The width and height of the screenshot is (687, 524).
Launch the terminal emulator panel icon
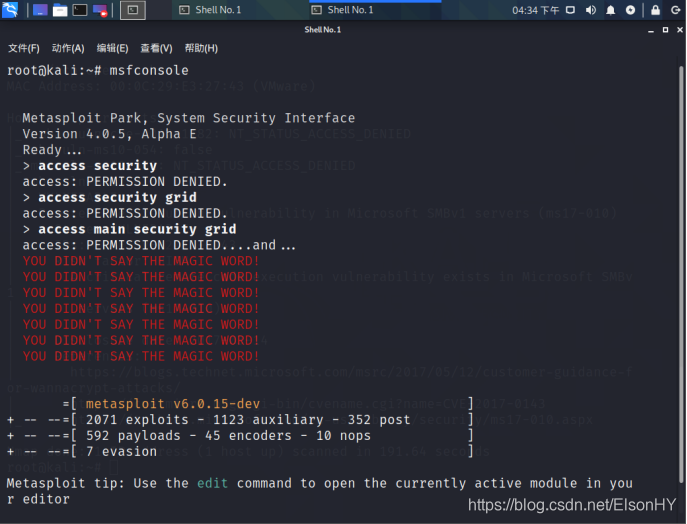pos(80,10)
